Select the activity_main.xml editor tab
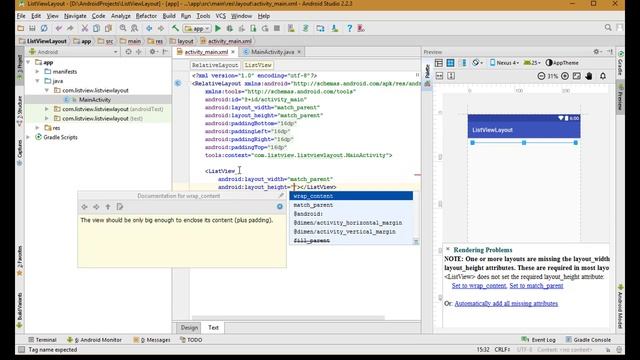Screen dimensions: 640x360 pos(206,52)
